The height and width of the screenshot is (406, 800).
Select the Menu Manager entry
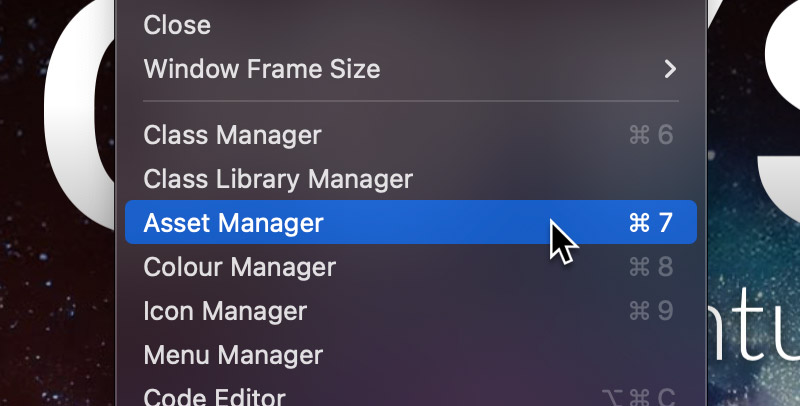pos(233,355)
